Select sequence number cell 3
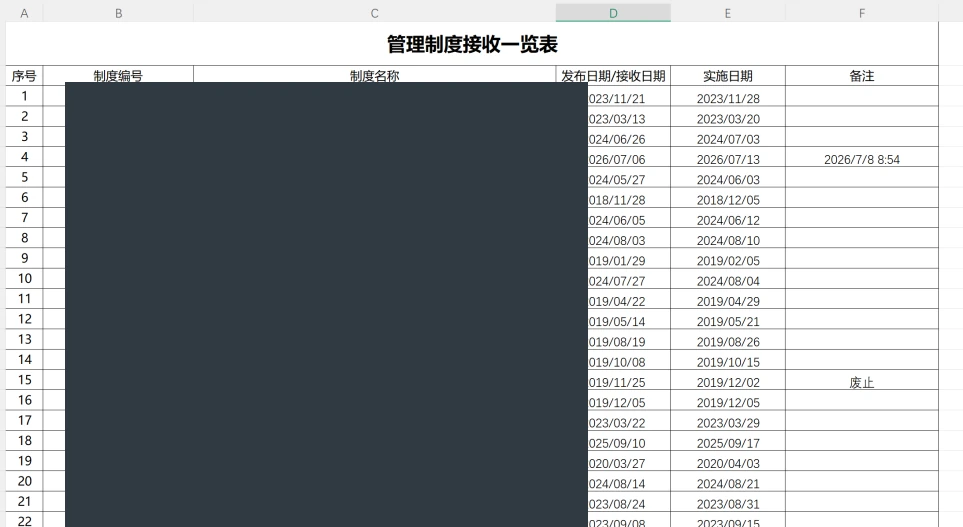The width and height of the screenshot is (963, 527). 24,136
